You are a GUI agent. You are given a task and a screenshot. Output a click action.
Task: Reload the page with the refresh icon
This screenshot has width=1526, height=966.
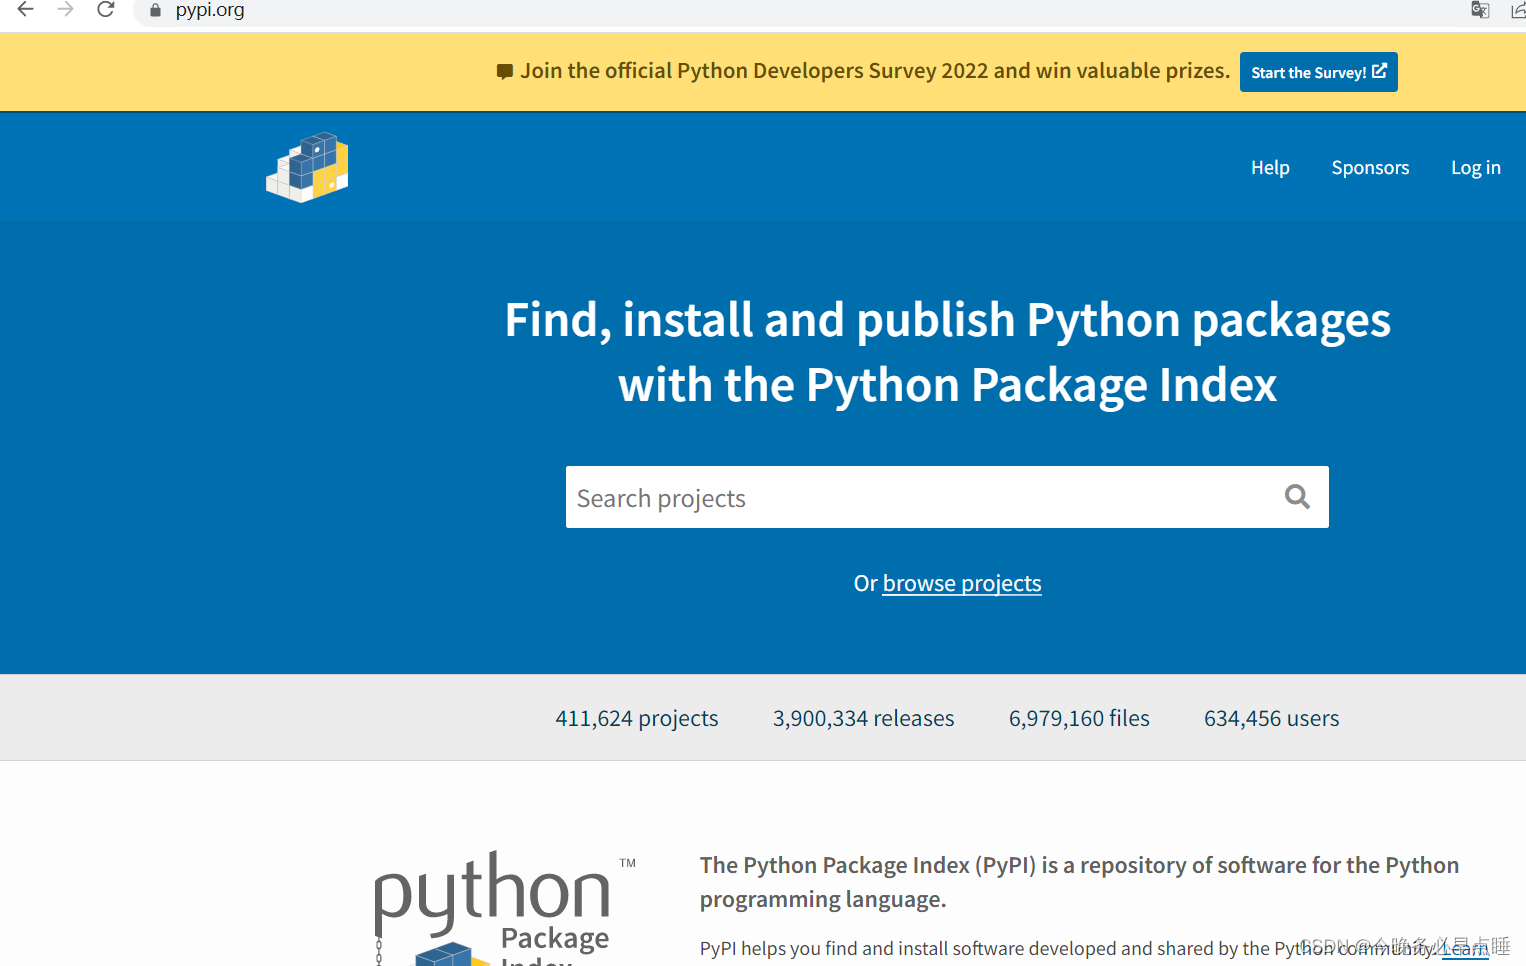pos(106,10)
